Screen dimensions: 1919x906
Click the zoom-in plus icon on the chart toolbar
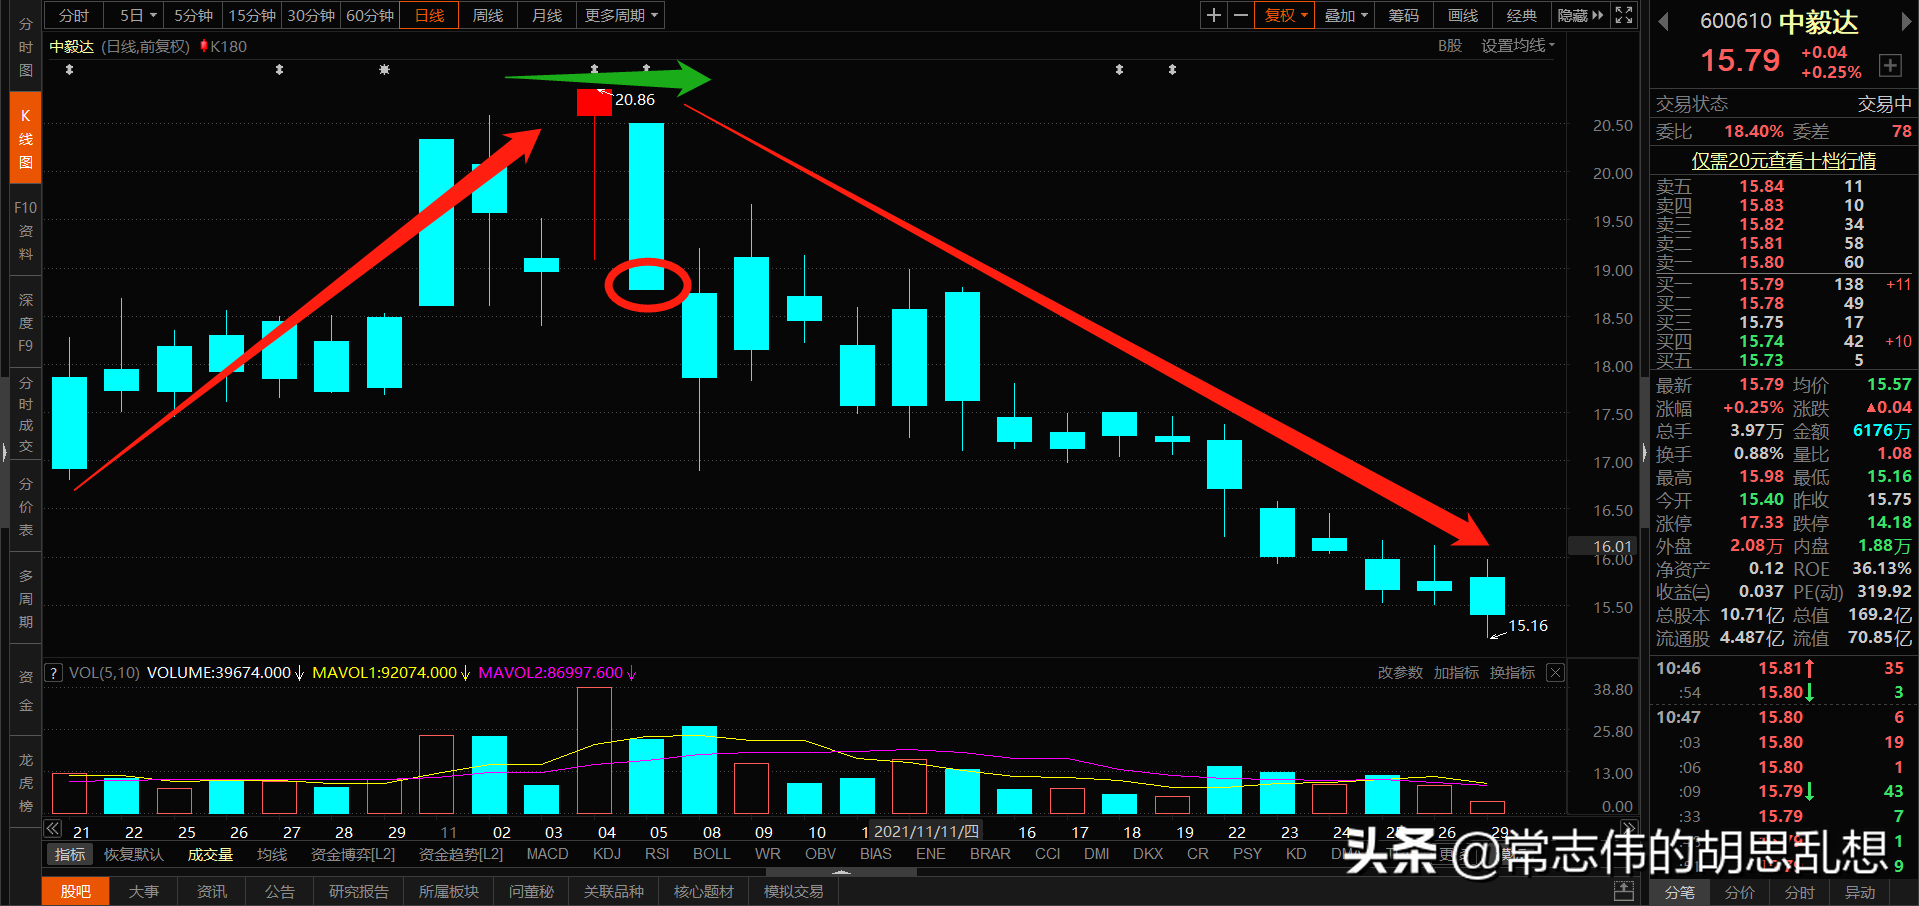point(1213,15)
